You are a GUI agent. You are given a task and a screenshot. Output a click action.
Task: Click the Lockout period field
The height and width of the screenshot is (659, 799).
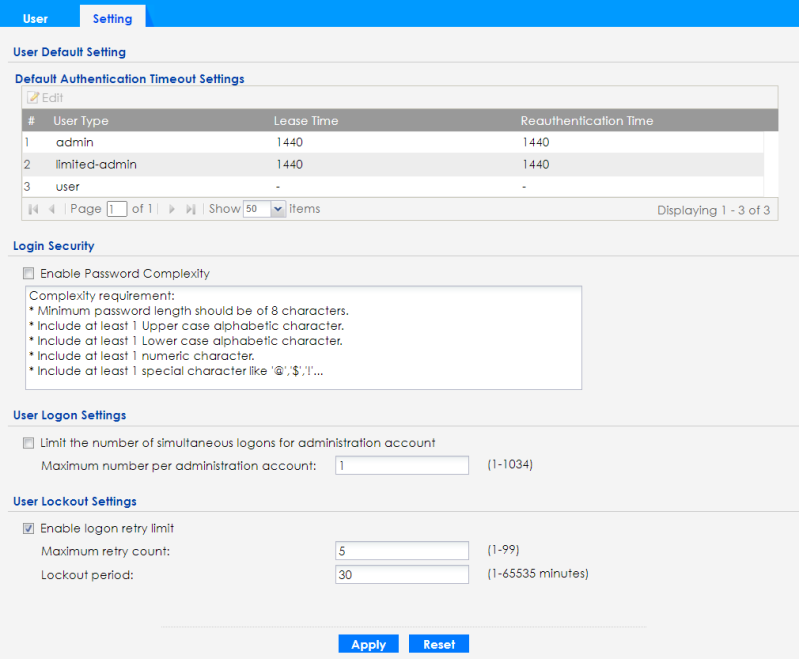coord(402,575)
